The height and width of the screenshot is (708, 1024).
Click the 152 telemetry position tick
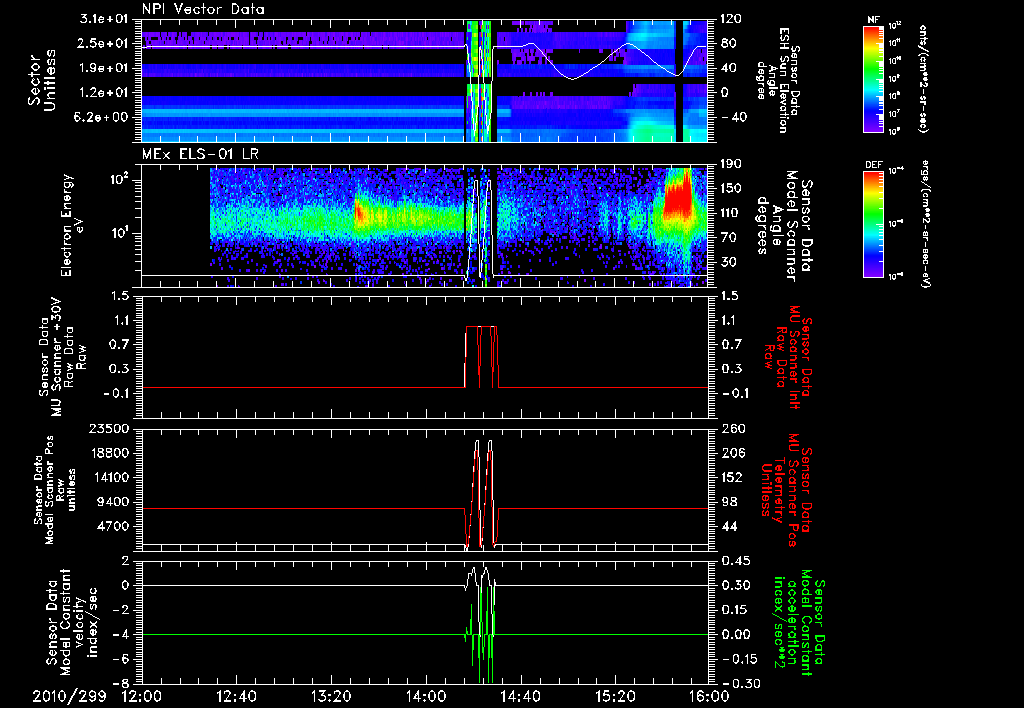click(x=731, y=477)
